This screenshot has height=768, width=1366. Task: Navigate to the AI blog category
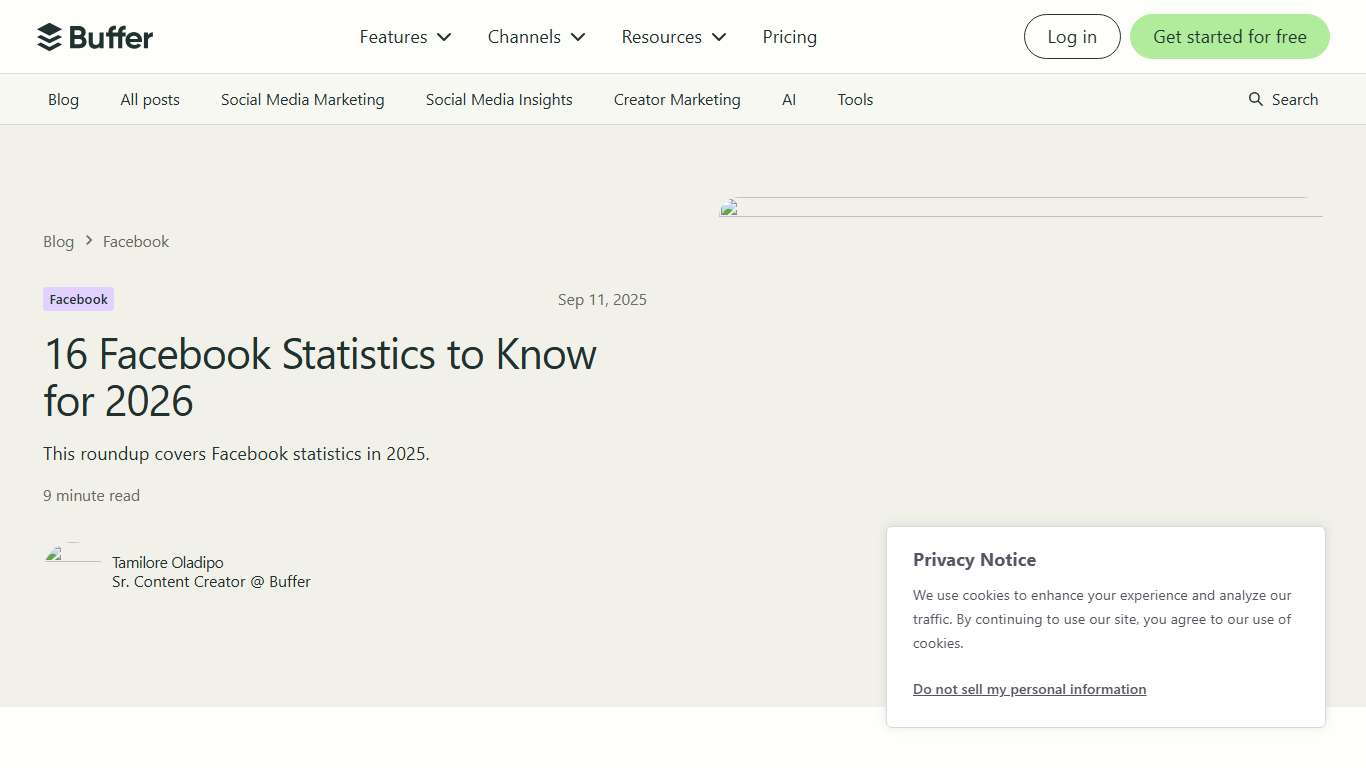[789, 99]
